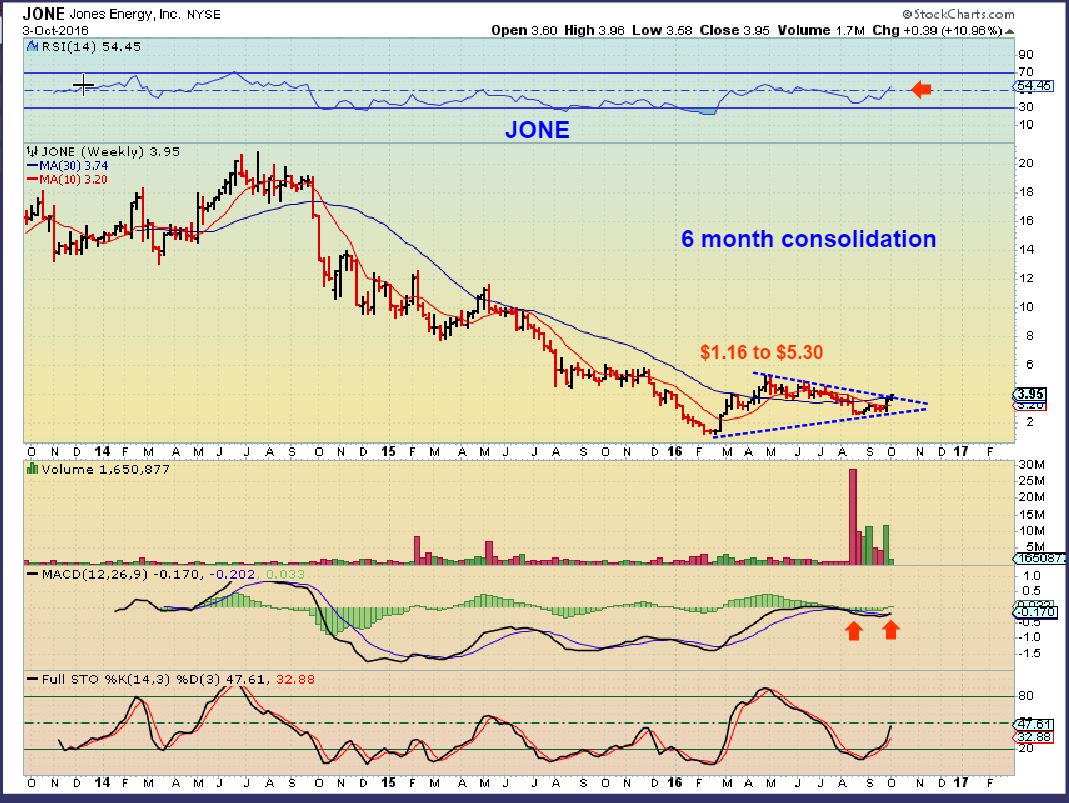Click the 0.033 MACD histogram value

[x=286, y=575]
